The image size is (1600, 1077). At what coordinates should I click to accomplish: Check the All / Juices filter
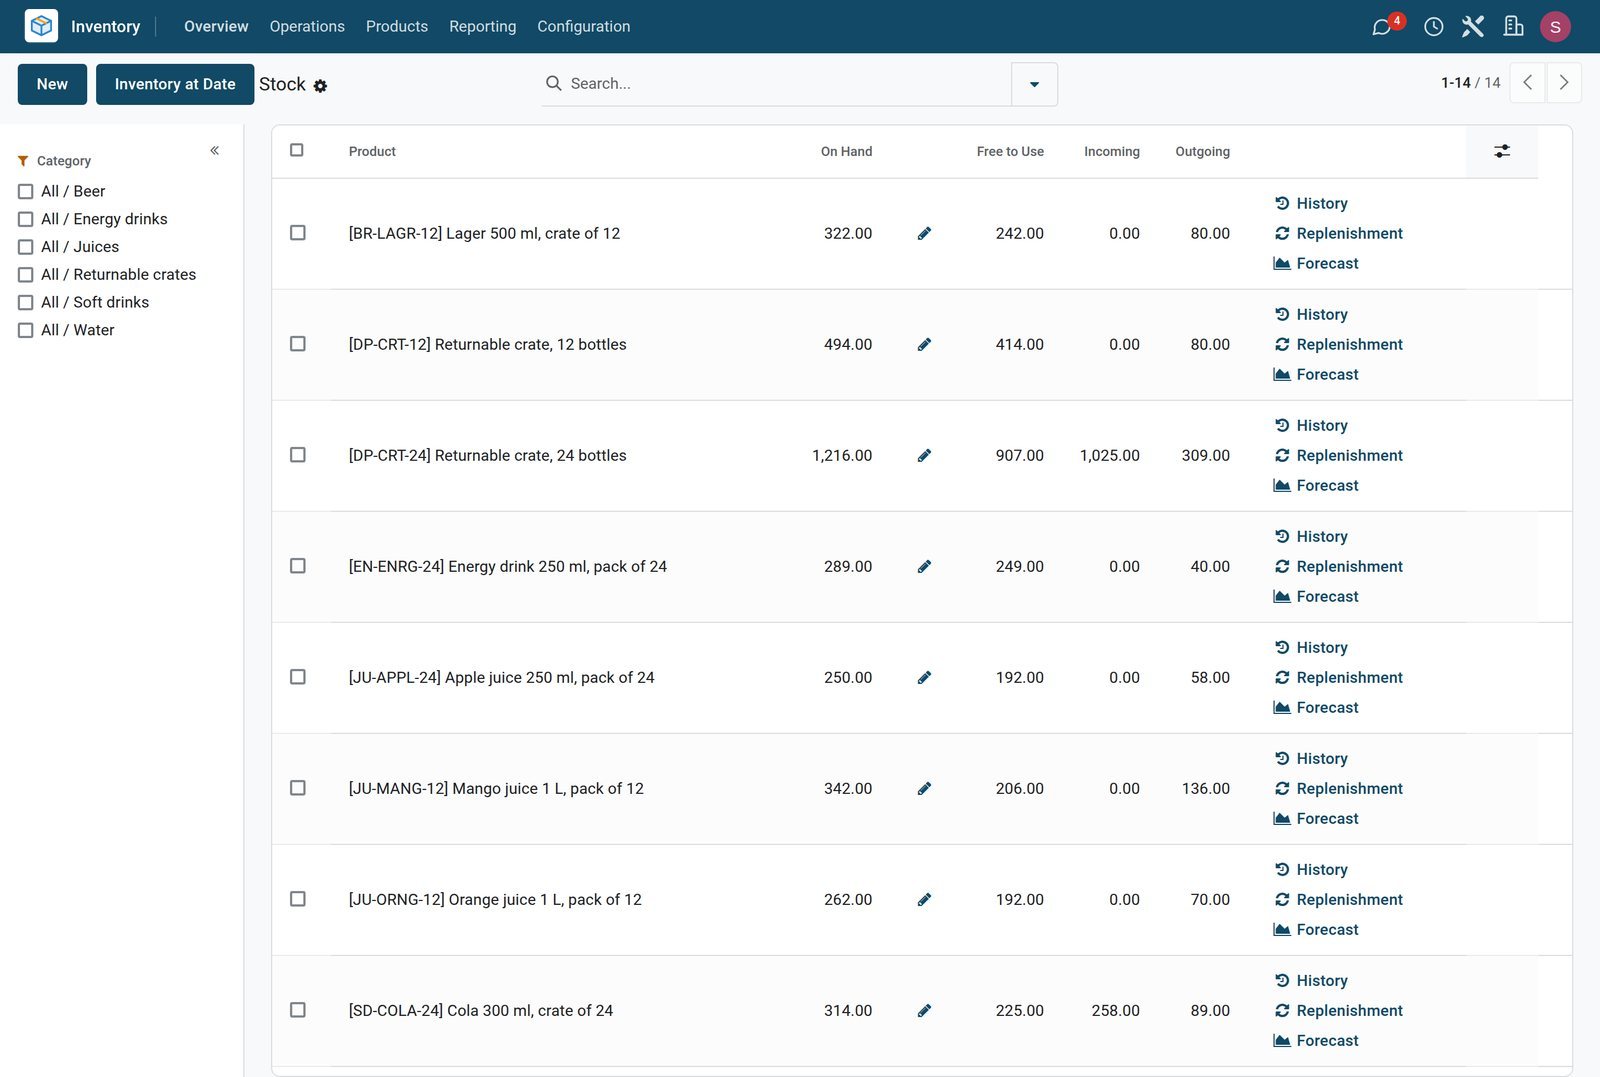[26, 247]
